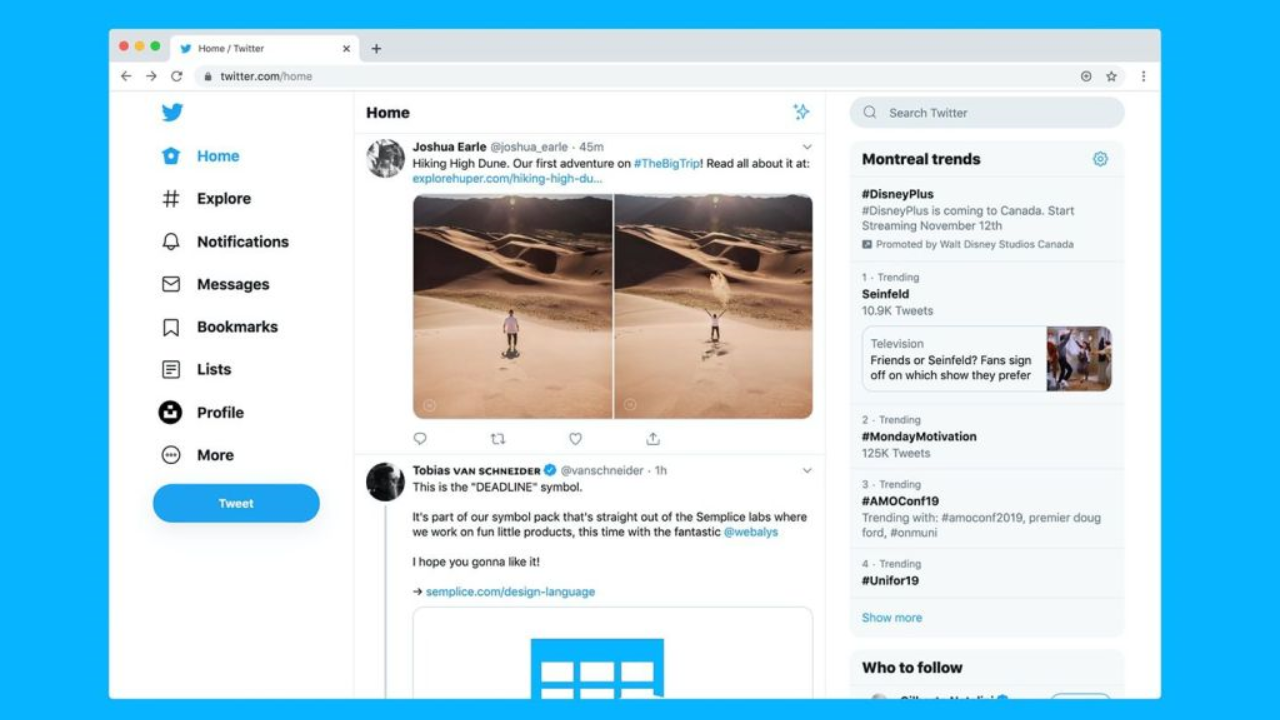The height and width of the screenshot is (720, 1280).
Task: Open Chrome three-dot menu
Action: pyautogui.click(x=1144, y=76)
